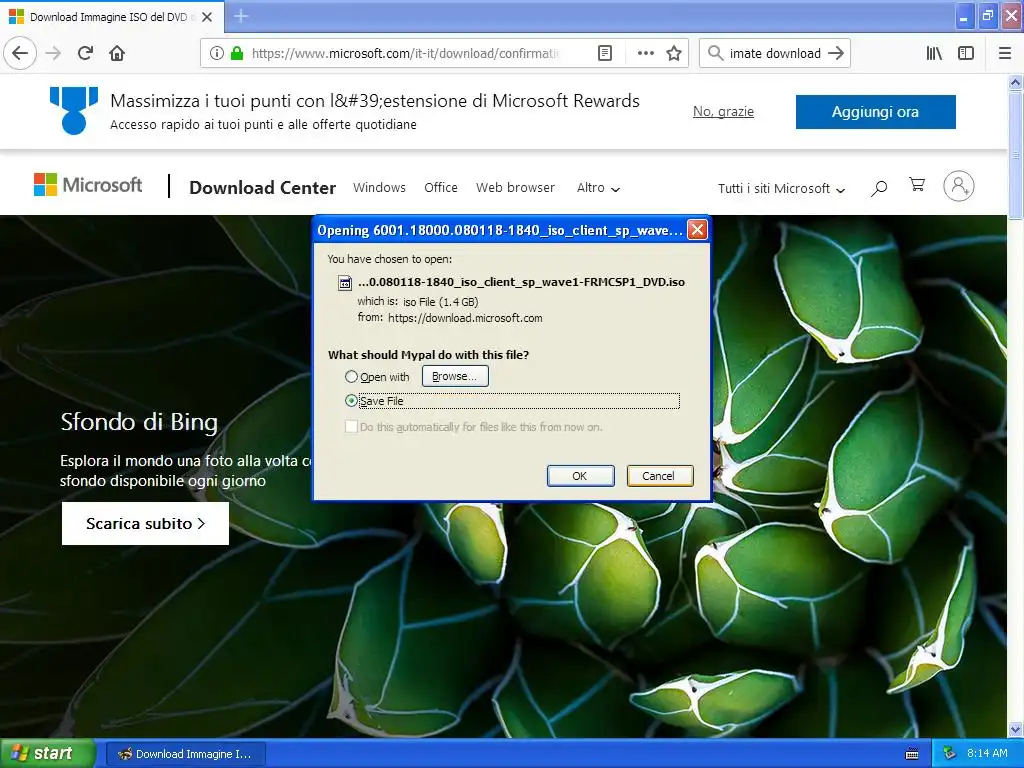1024x768 pixels.
Task: Close the Download Immagine ISO tab
Action: [x=207, y=17]
